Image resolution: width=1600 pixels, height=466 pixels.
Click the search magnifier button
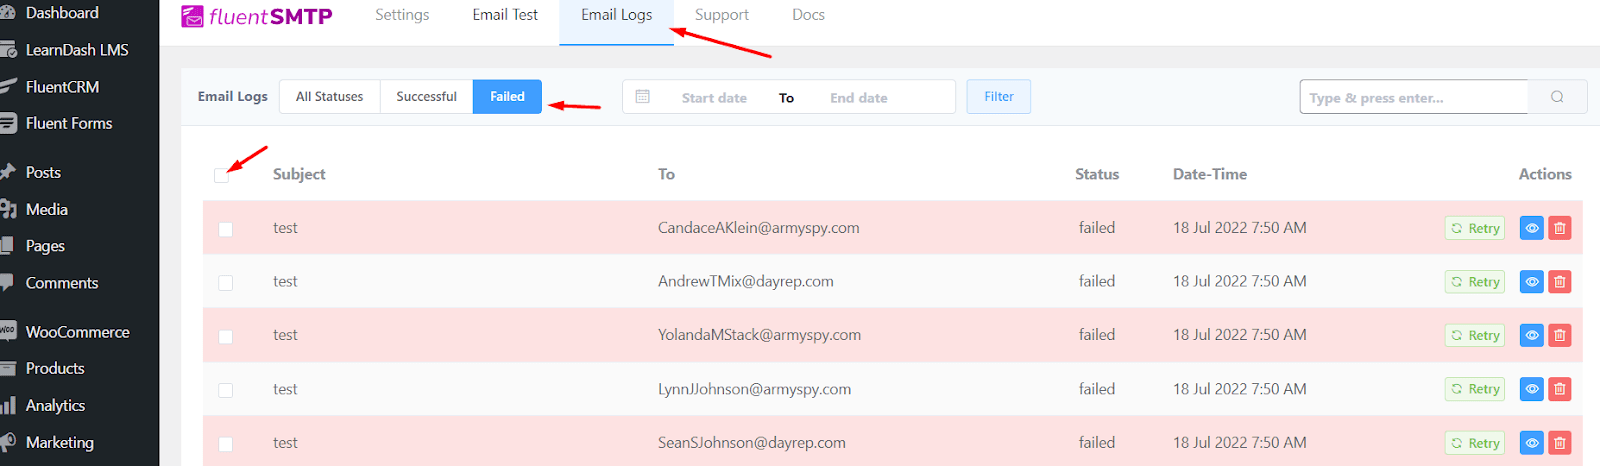coord(1557,97)
